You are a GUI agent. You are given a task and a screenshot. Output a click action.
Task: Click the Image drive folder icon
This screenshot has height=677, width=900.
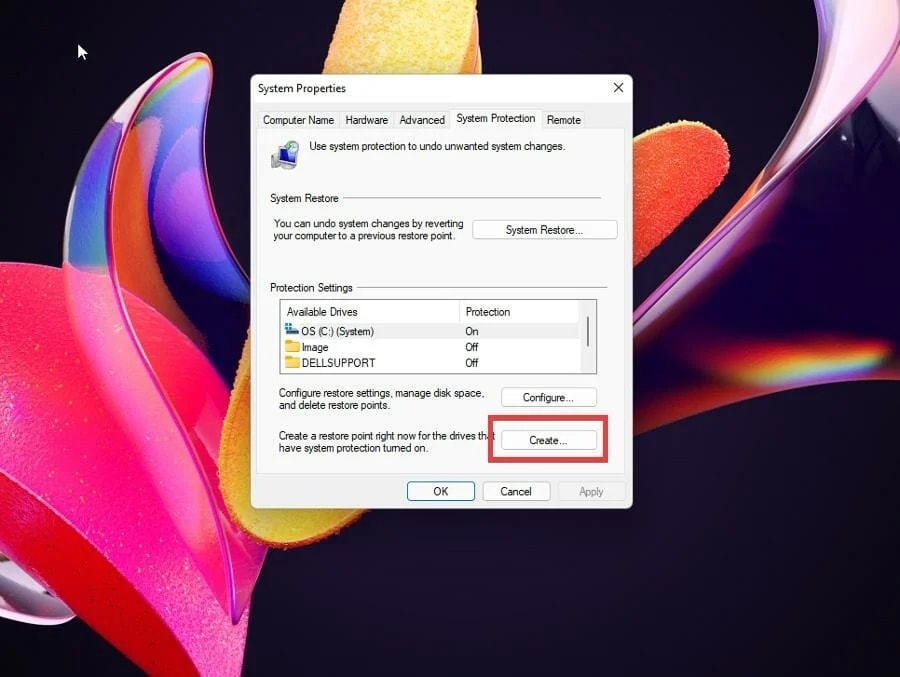(x=292, y=346)
